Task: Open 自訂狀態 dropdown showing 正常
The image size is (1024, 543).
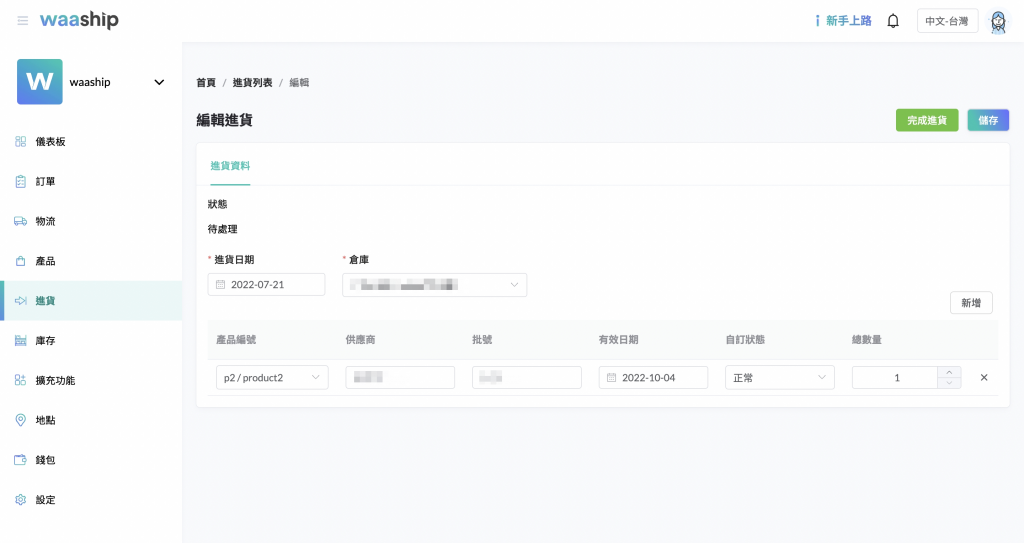Action: click(x=779, y=377)
